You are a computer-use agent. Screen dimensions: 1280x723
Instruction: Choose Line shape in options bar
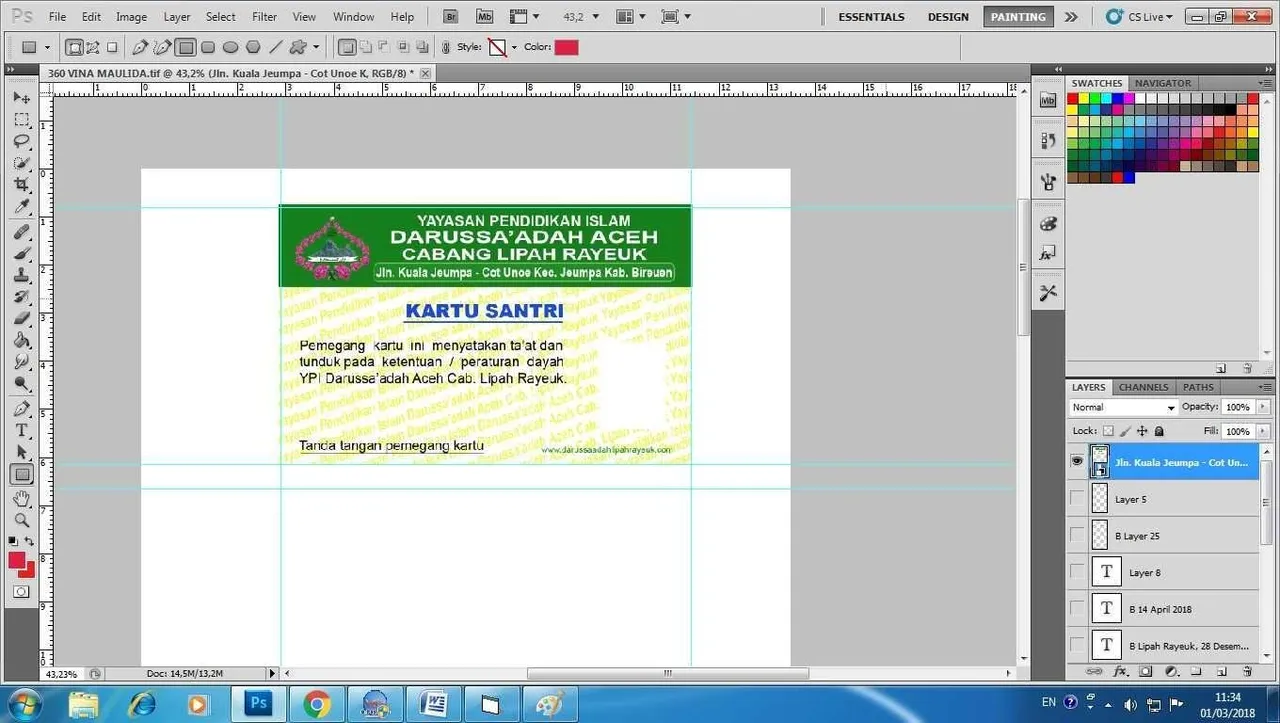point(275,47)
